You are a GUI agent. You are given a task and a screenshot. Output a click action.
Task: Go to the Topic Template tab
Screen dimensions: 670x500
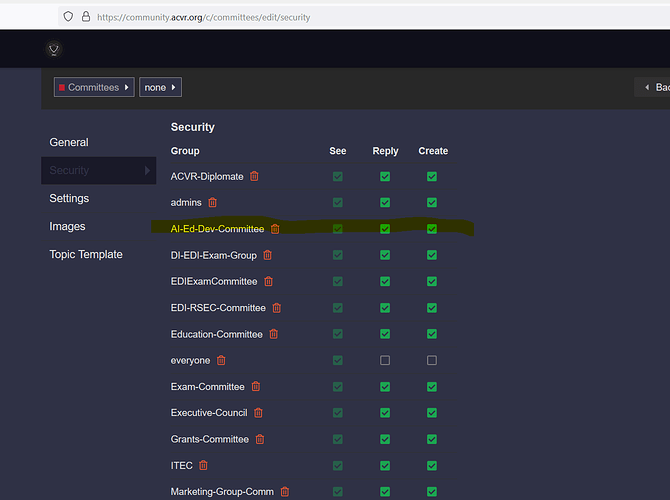[x=86, y=254]
